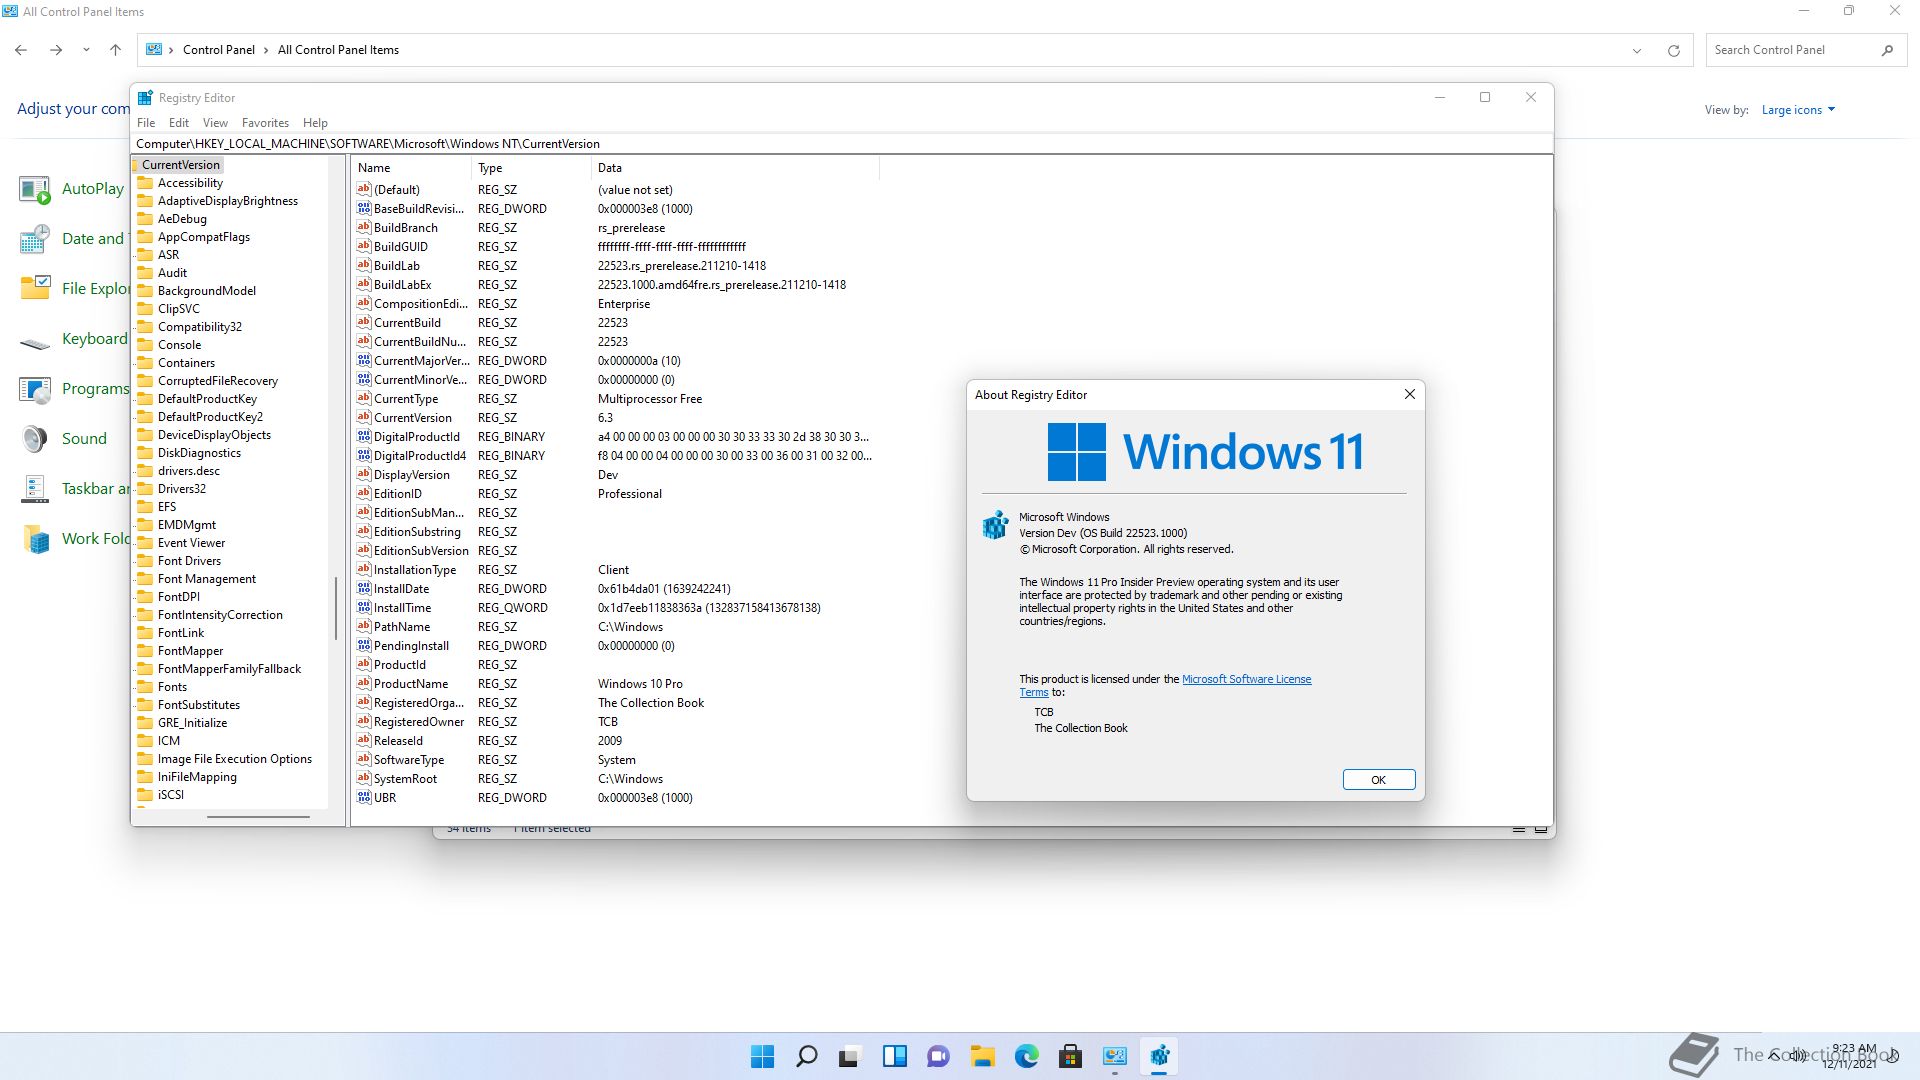Launch Chat app from taskbar
The height and width of the screenshot is (1080, 1920).
click(x=938, y=1056)
